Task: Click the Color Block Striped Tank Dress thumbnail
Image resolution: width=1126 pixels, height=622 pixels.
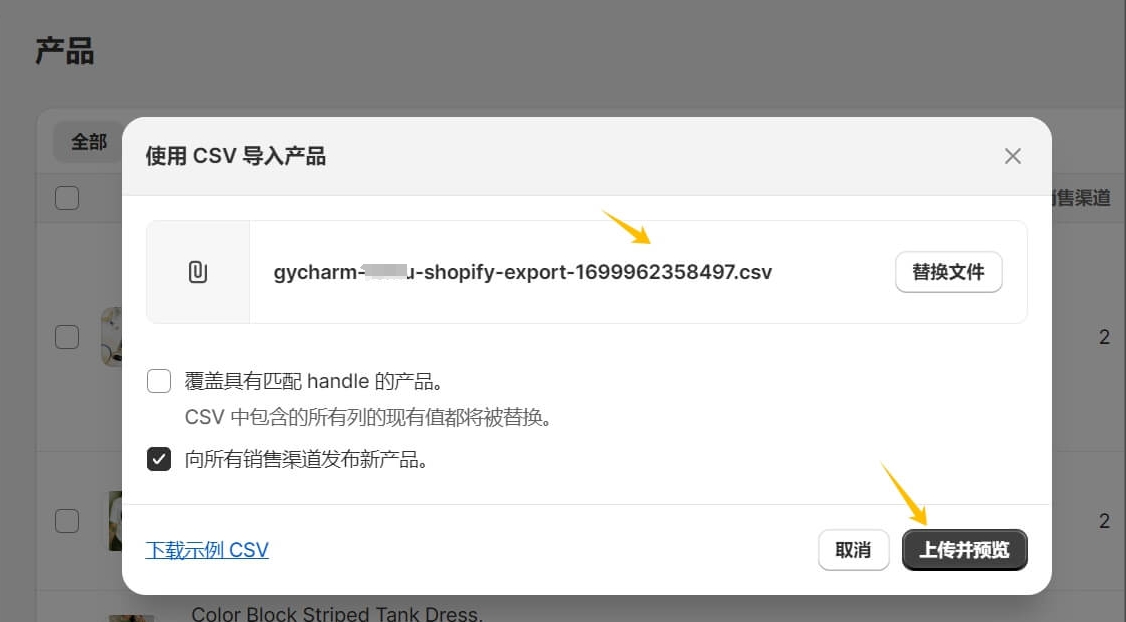Action: (131, 618)
